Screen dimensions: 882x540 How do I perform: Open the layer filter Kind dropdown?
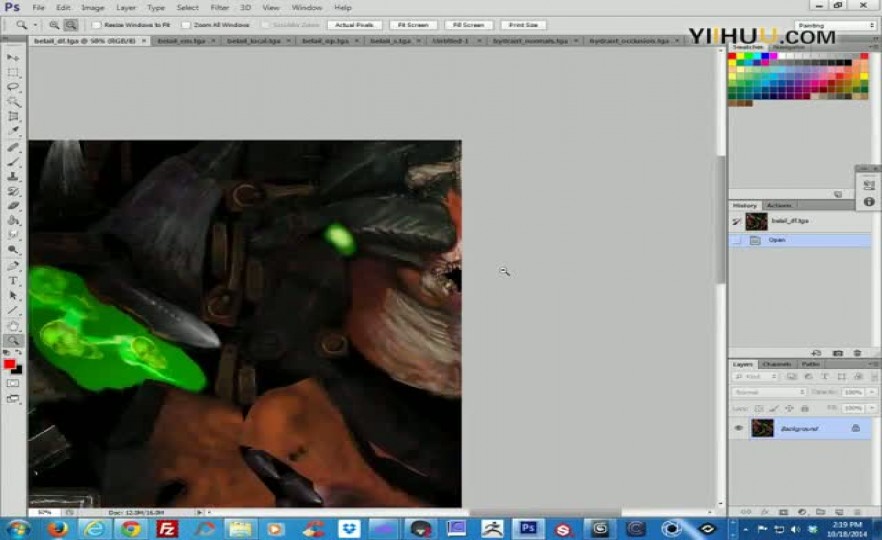click(755, 376)
